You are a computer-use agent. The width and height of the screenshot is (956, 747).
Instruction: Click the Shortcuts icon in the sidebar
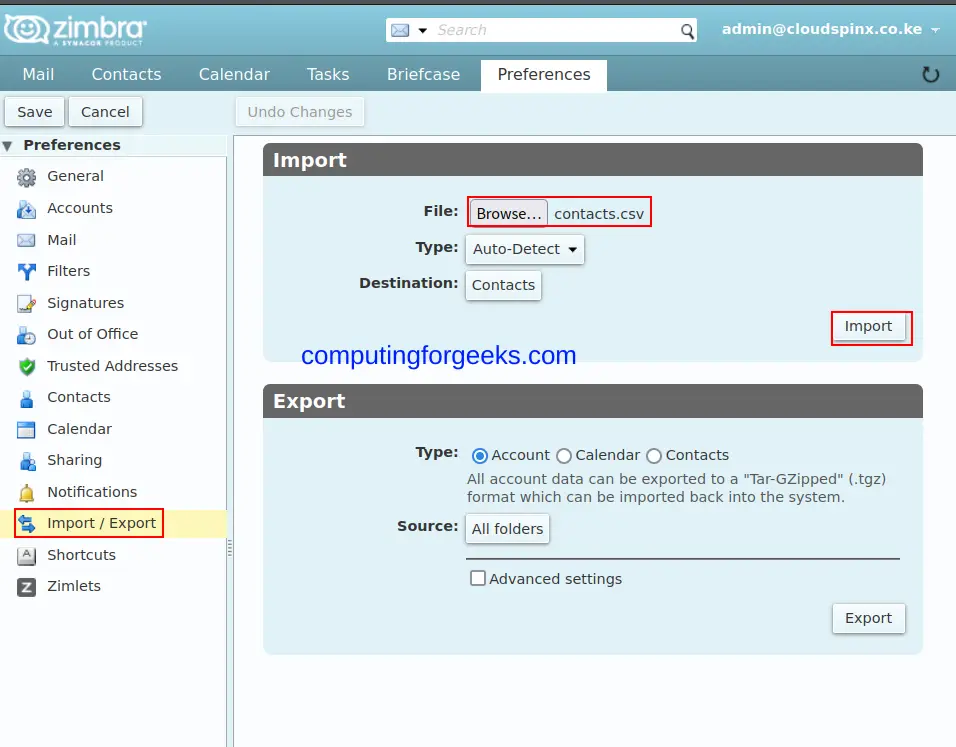point(26,556)
